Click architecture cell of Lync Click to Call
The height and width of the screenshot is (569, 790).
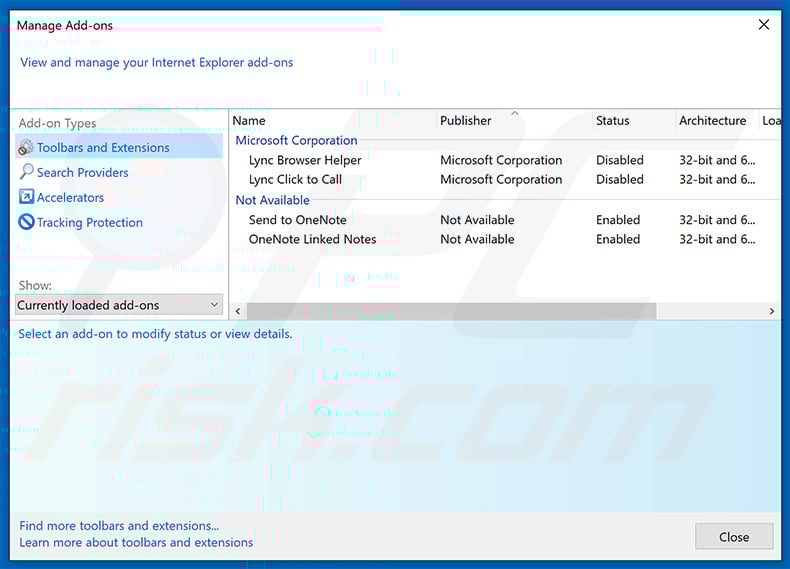(717, 179)
